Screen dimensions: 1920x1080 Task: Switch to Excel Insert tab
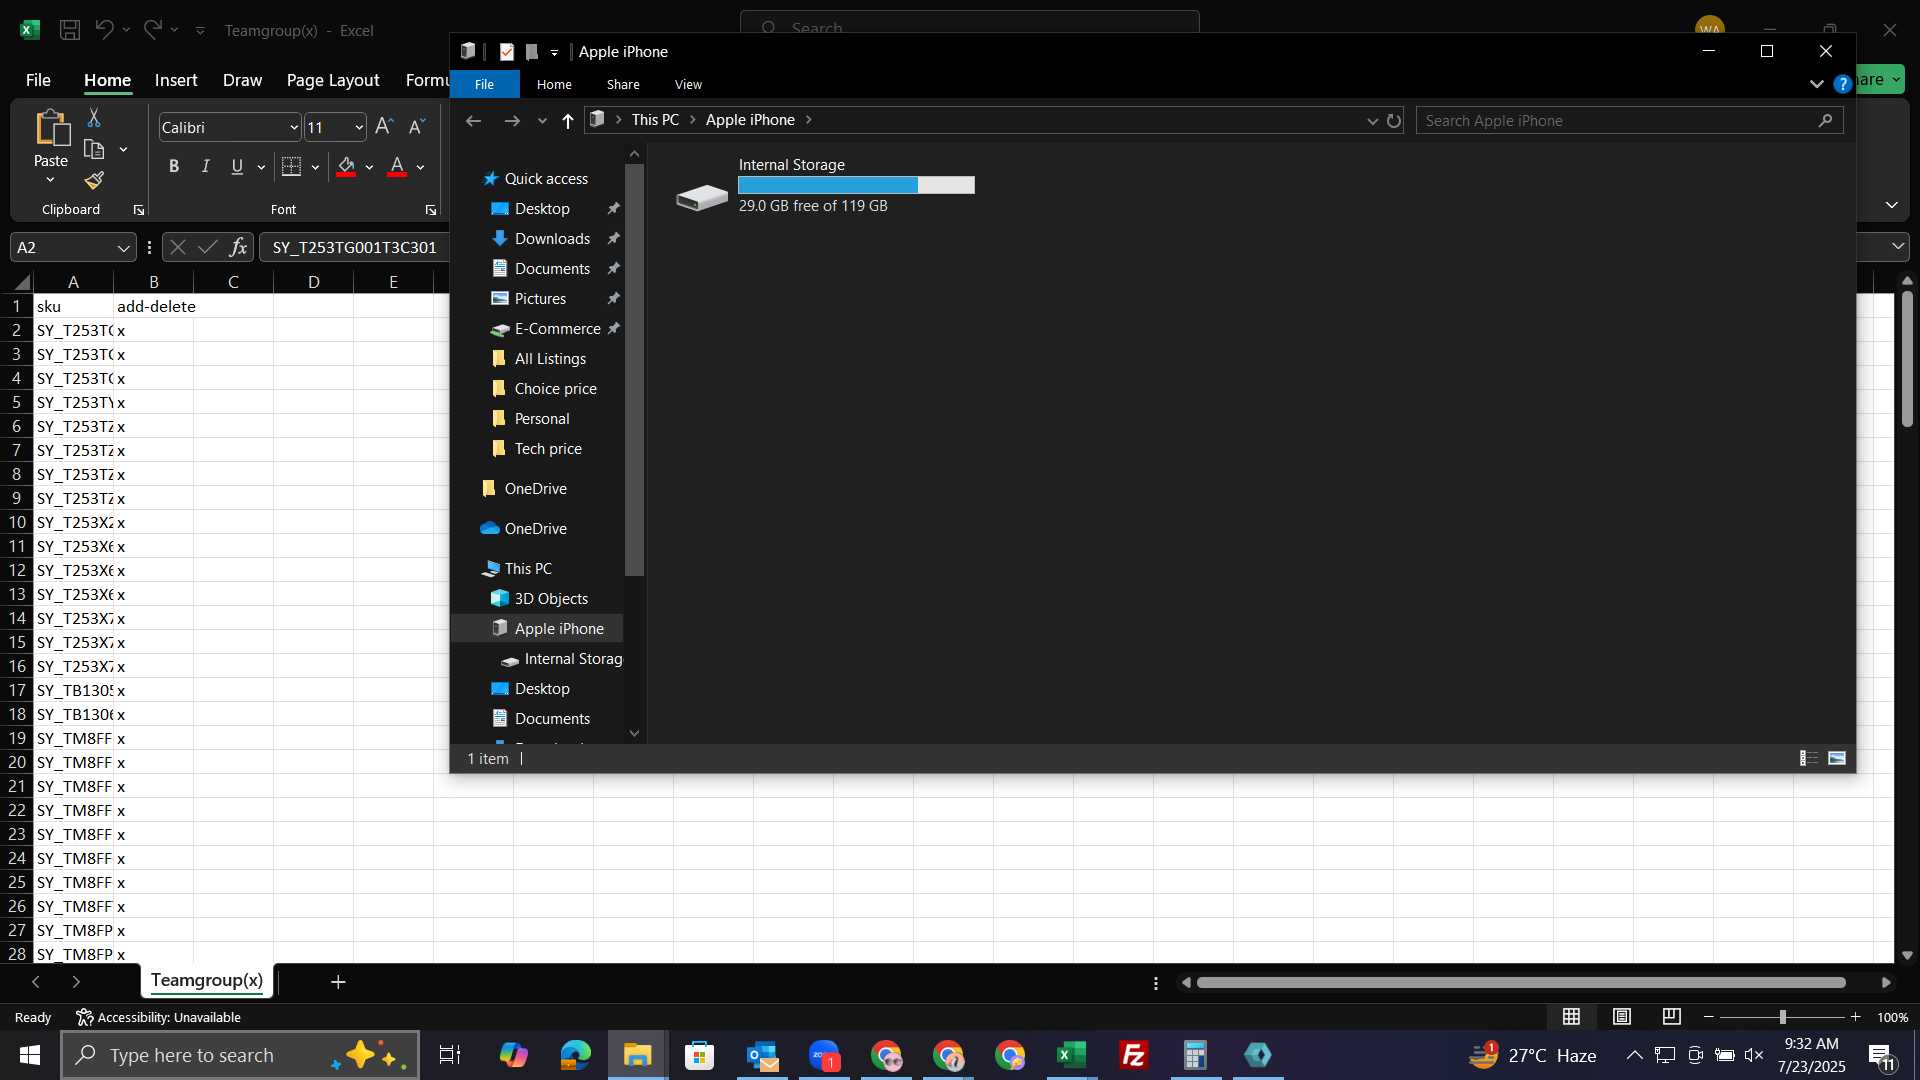coord(176,80)
